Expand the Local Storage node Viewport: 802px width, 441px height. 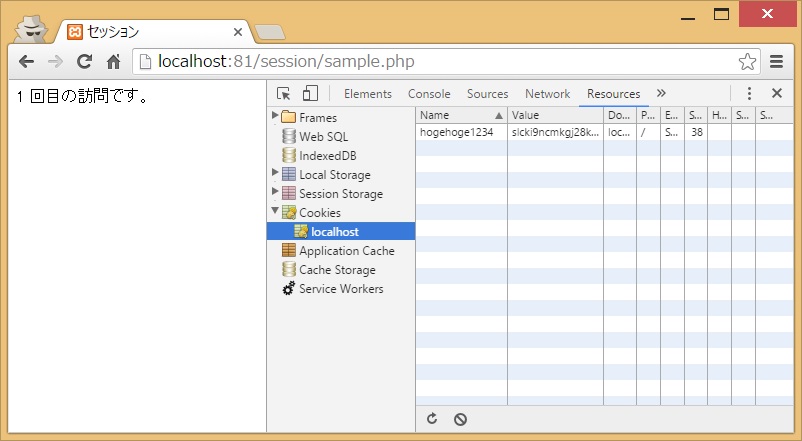click(x=275, y=172)
